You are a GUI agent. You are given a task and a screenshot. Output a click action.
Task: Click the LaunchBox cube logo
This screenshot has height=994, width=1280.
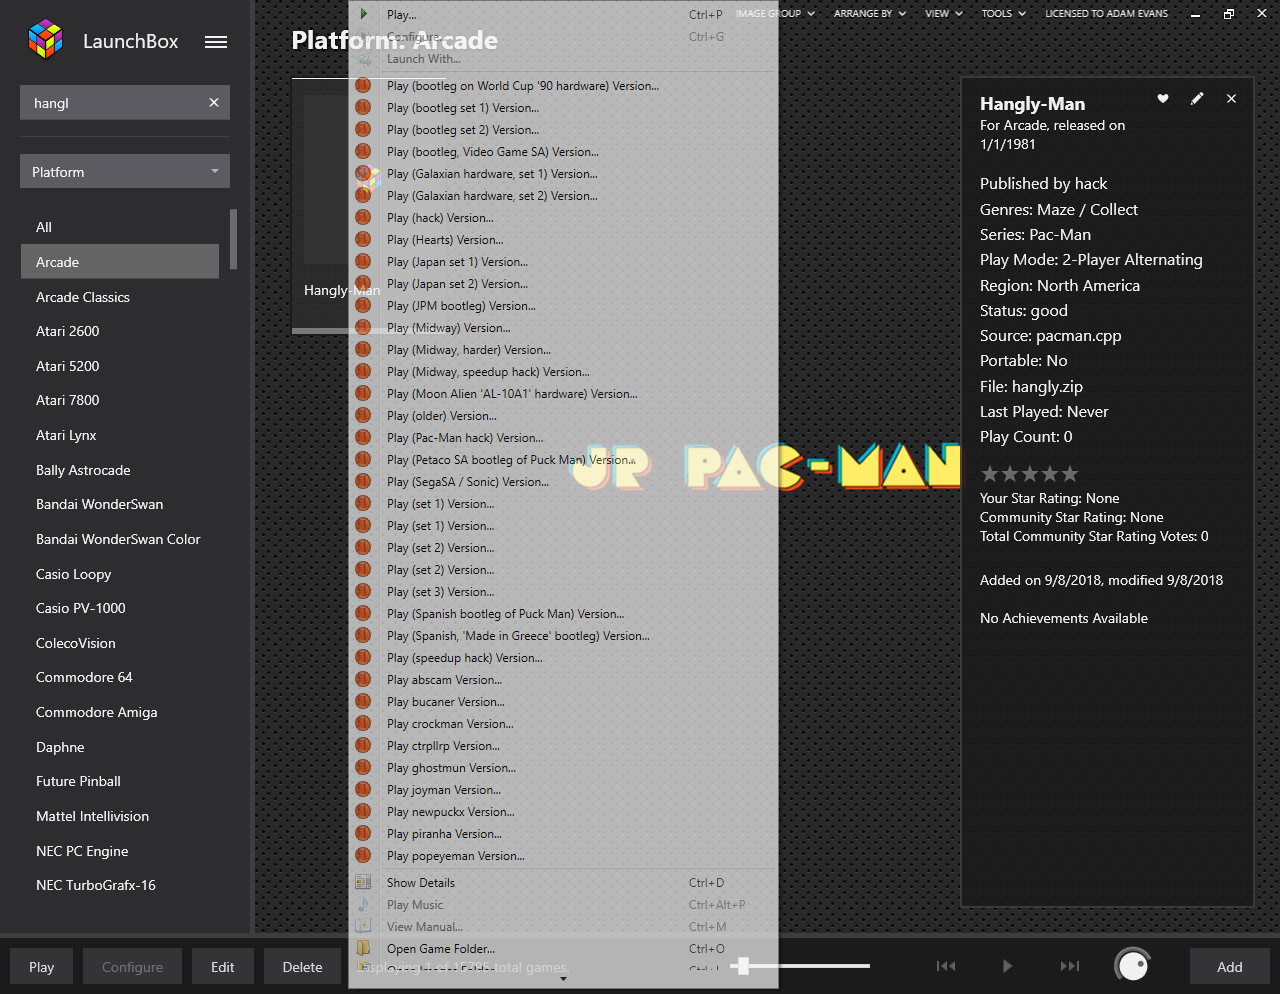click(46, 40)
